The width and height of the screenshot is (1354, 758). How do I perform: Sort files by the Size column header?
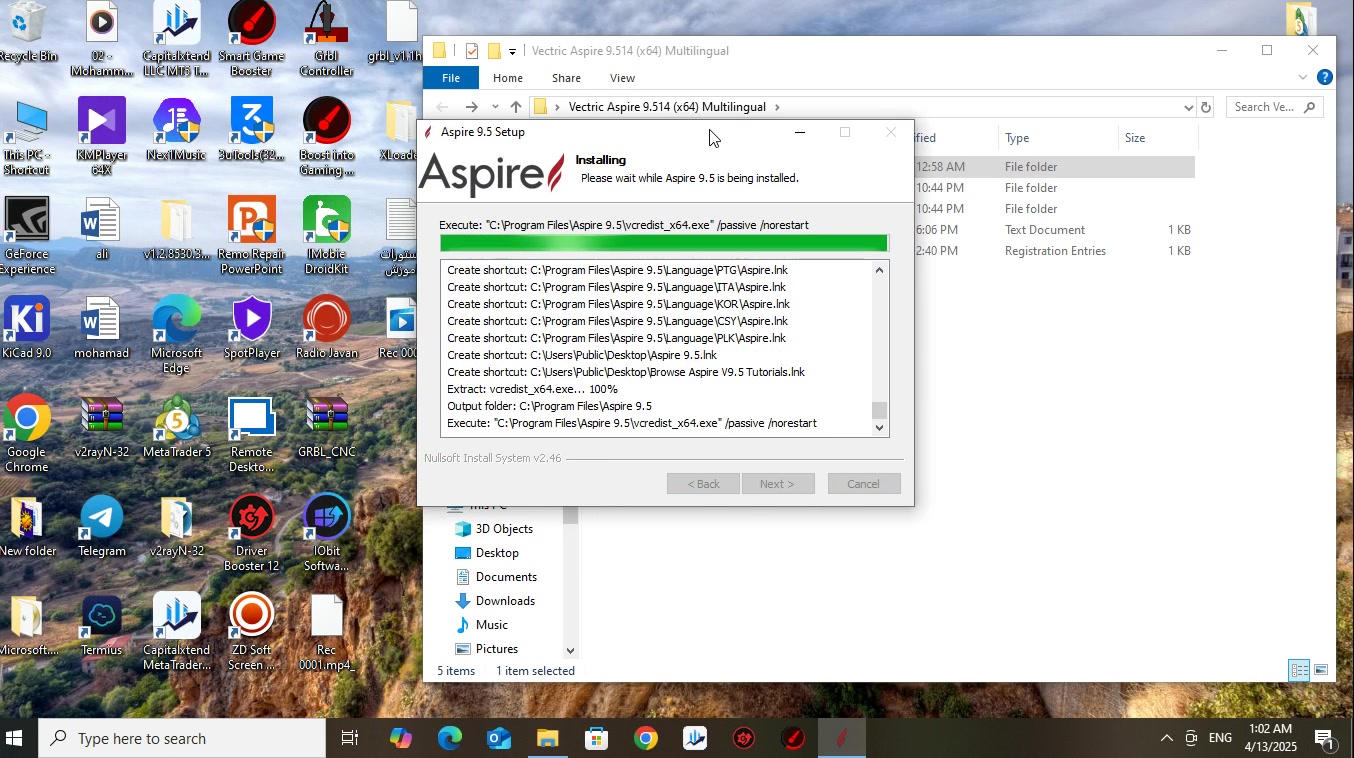click(1156, 138)
